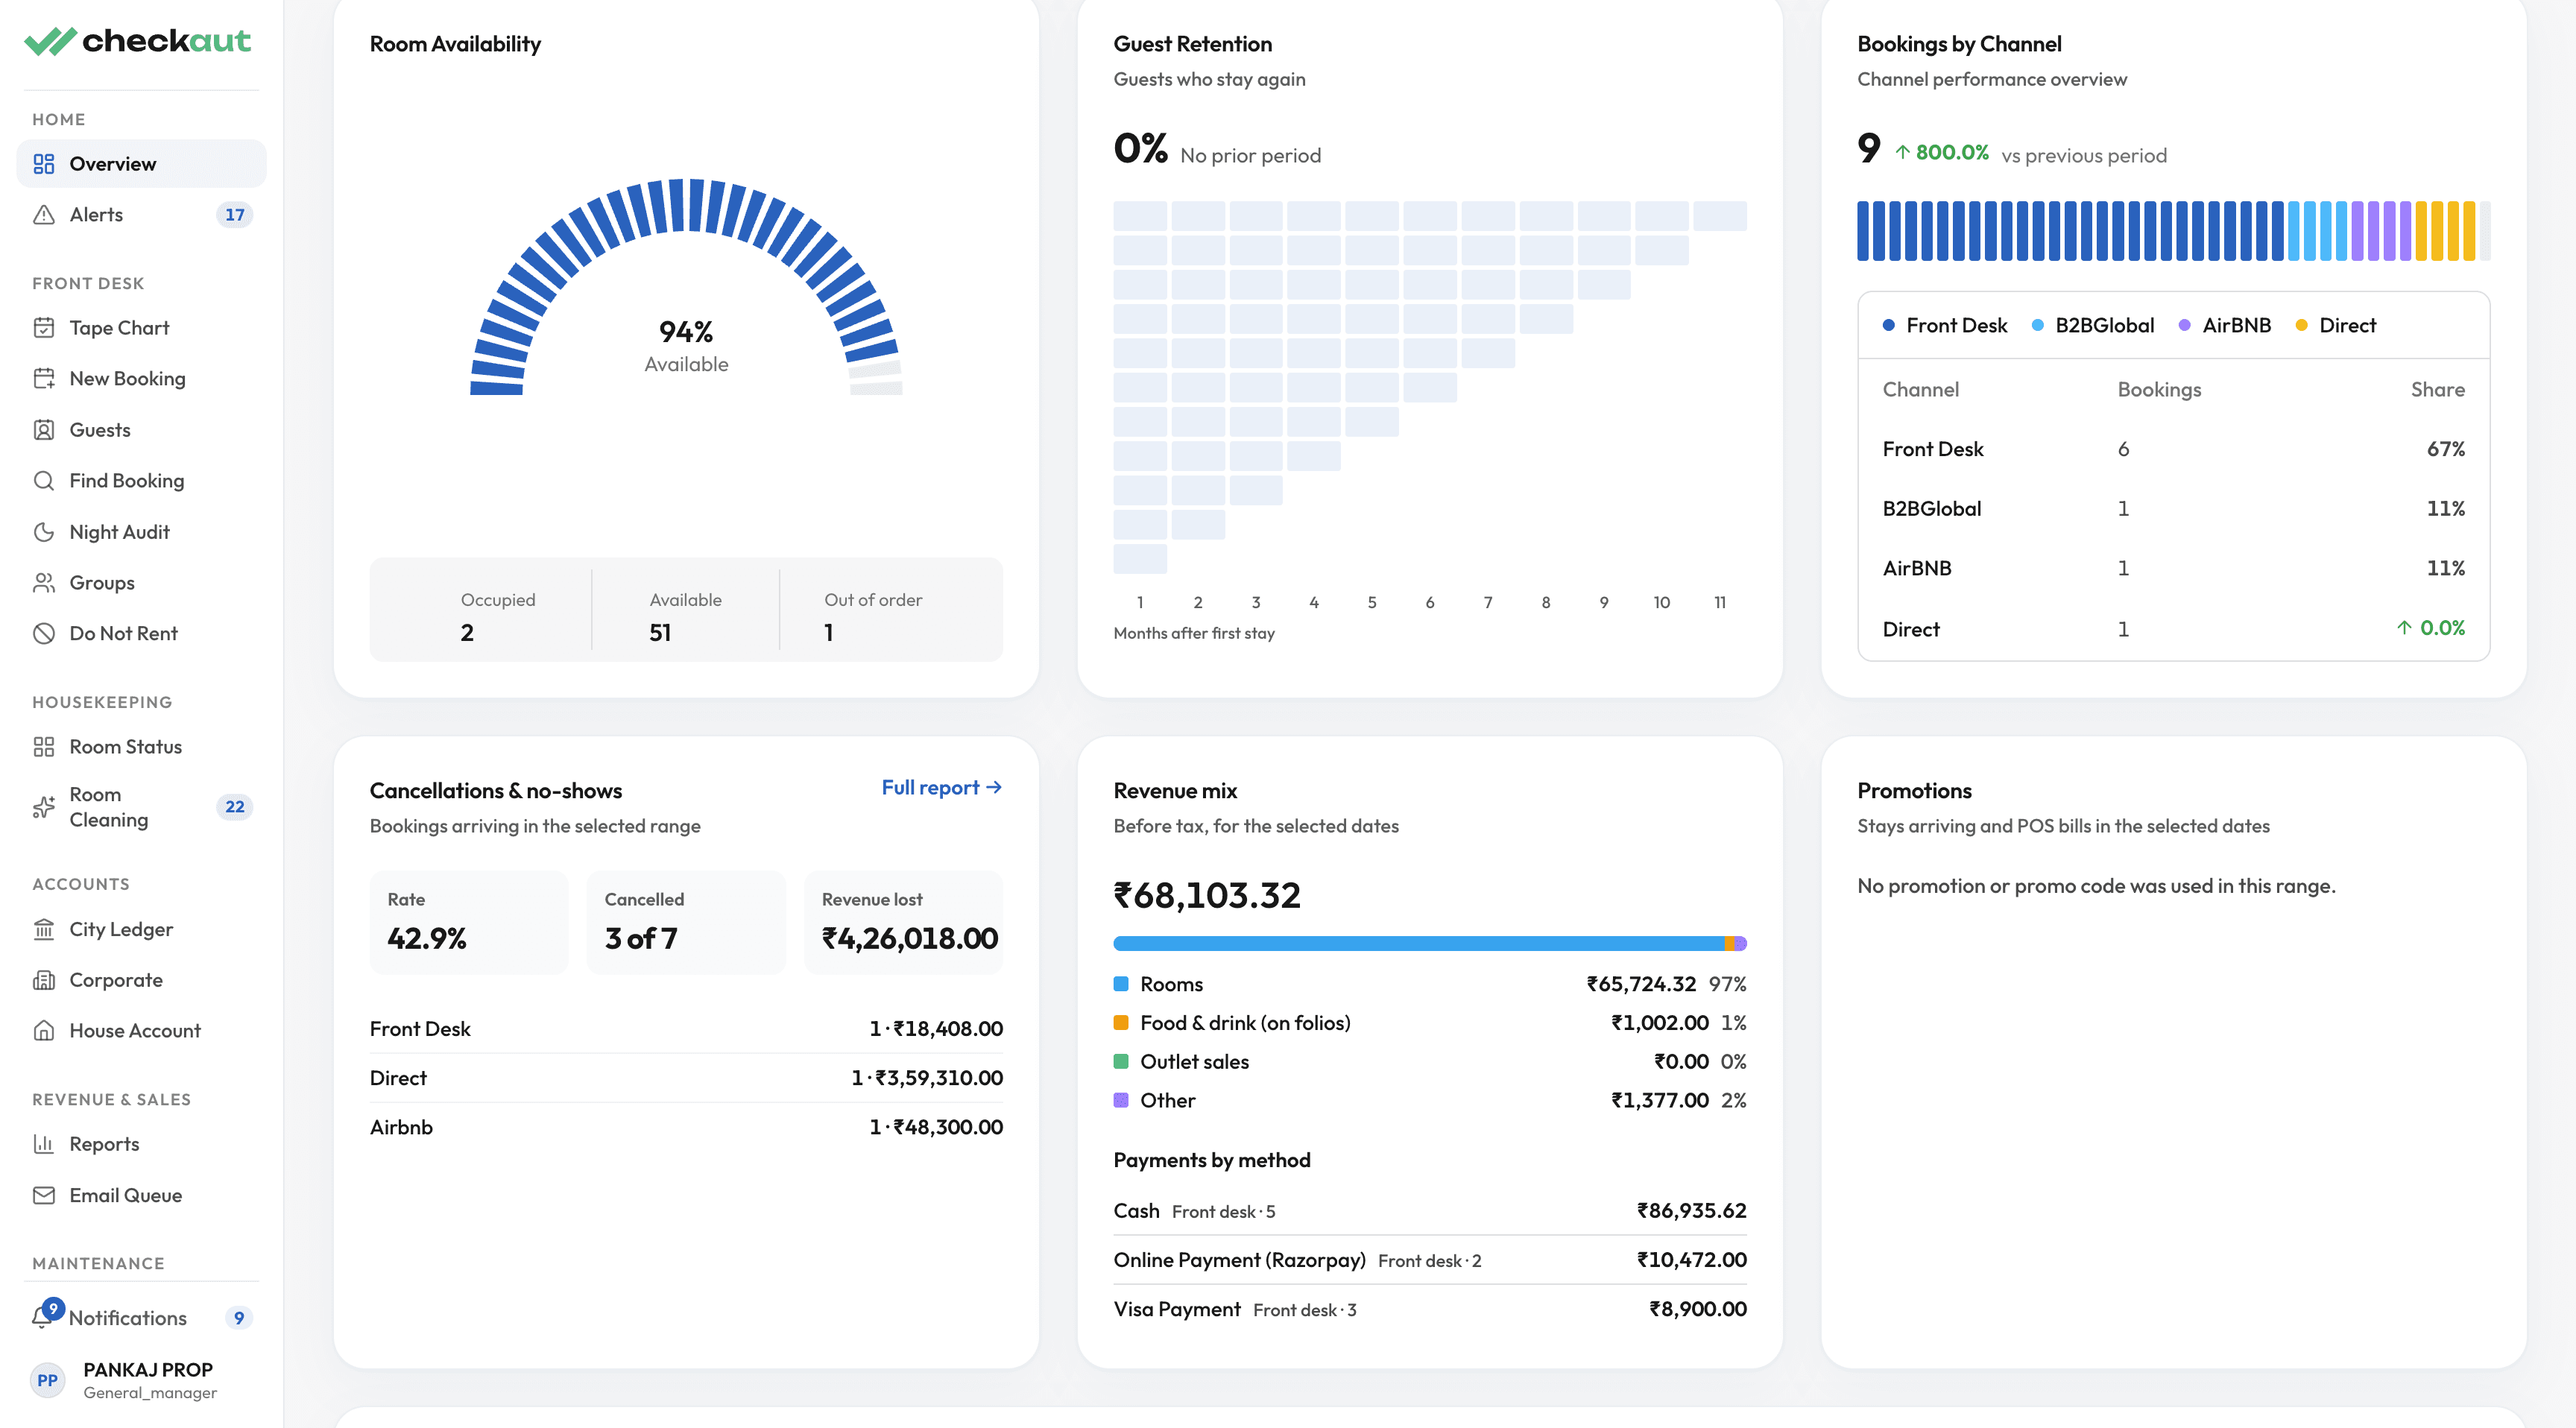Screen dimensions: 2576x1428
Task: Click the Room Status grid icon
Action: [44, 747]
